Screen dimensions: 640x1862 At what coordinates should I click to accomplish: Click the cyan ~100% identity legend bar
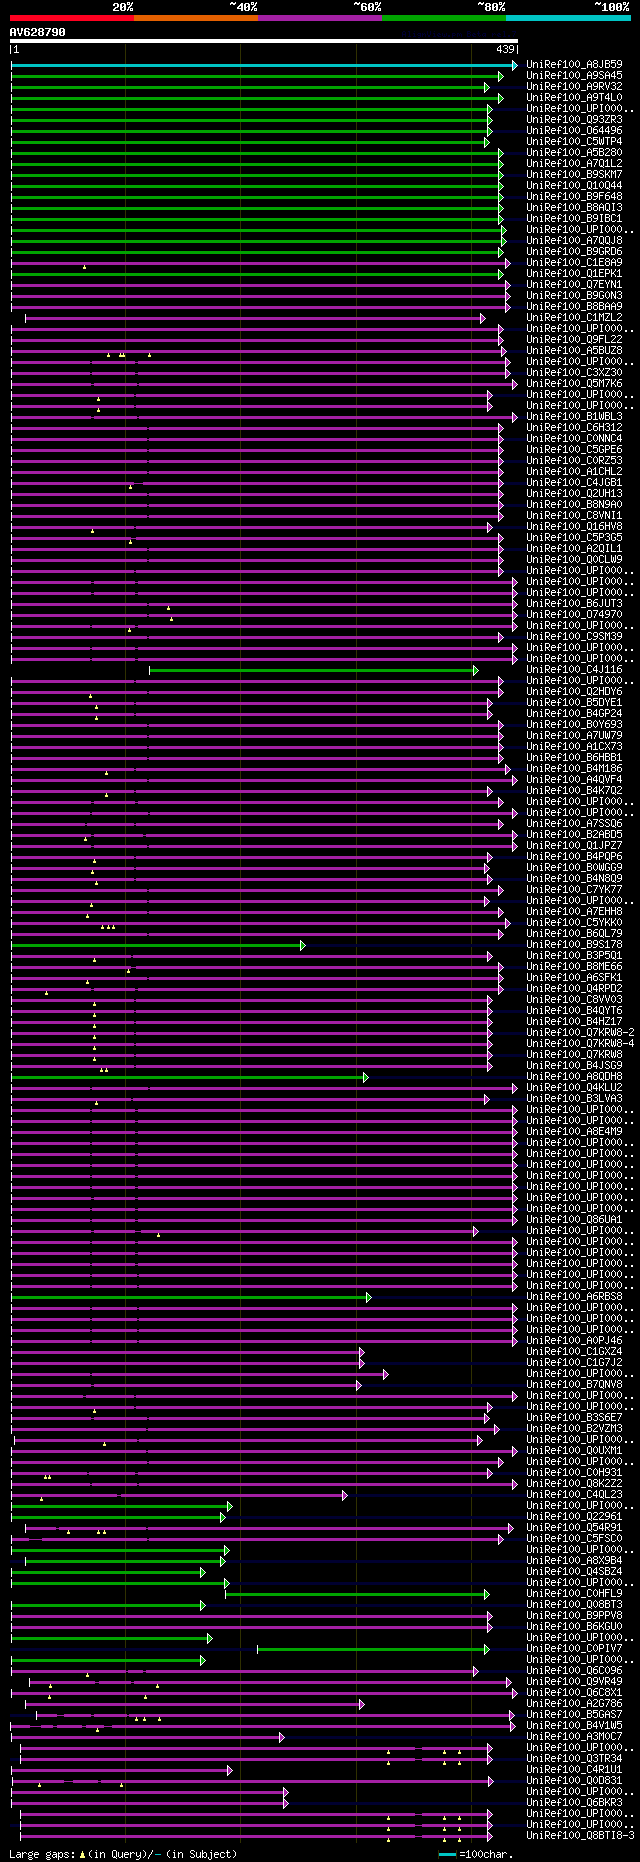coord(568,17)
